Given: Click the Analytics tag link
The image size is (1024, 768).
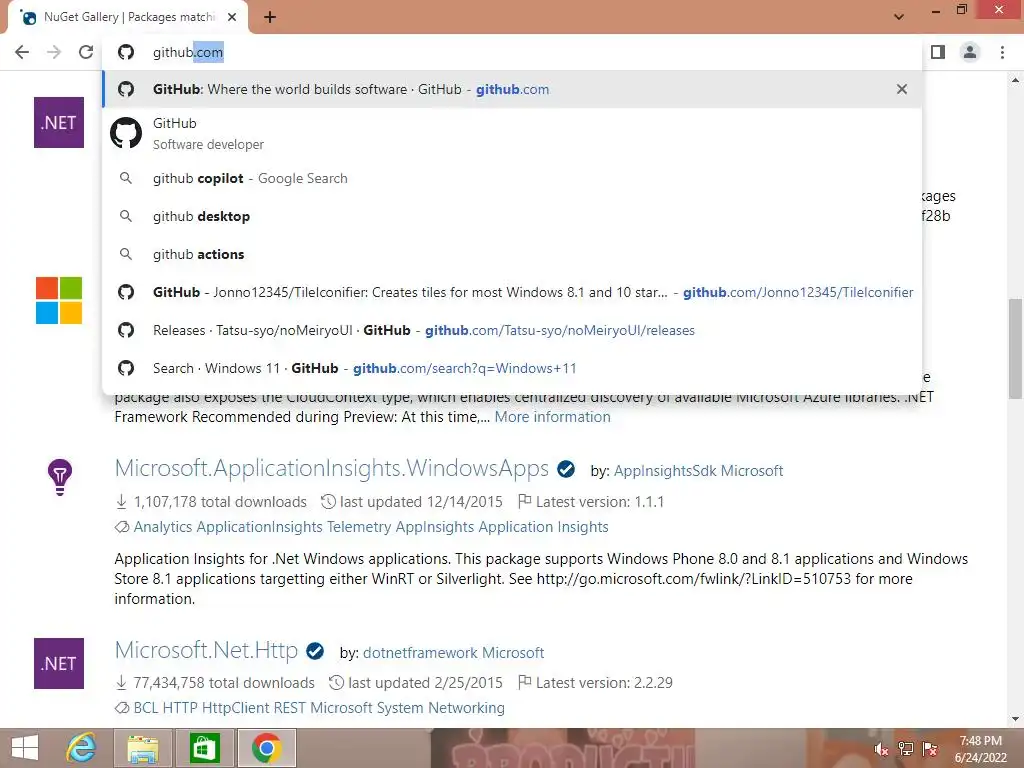Looking at the screenshot, I should [163, 526].
